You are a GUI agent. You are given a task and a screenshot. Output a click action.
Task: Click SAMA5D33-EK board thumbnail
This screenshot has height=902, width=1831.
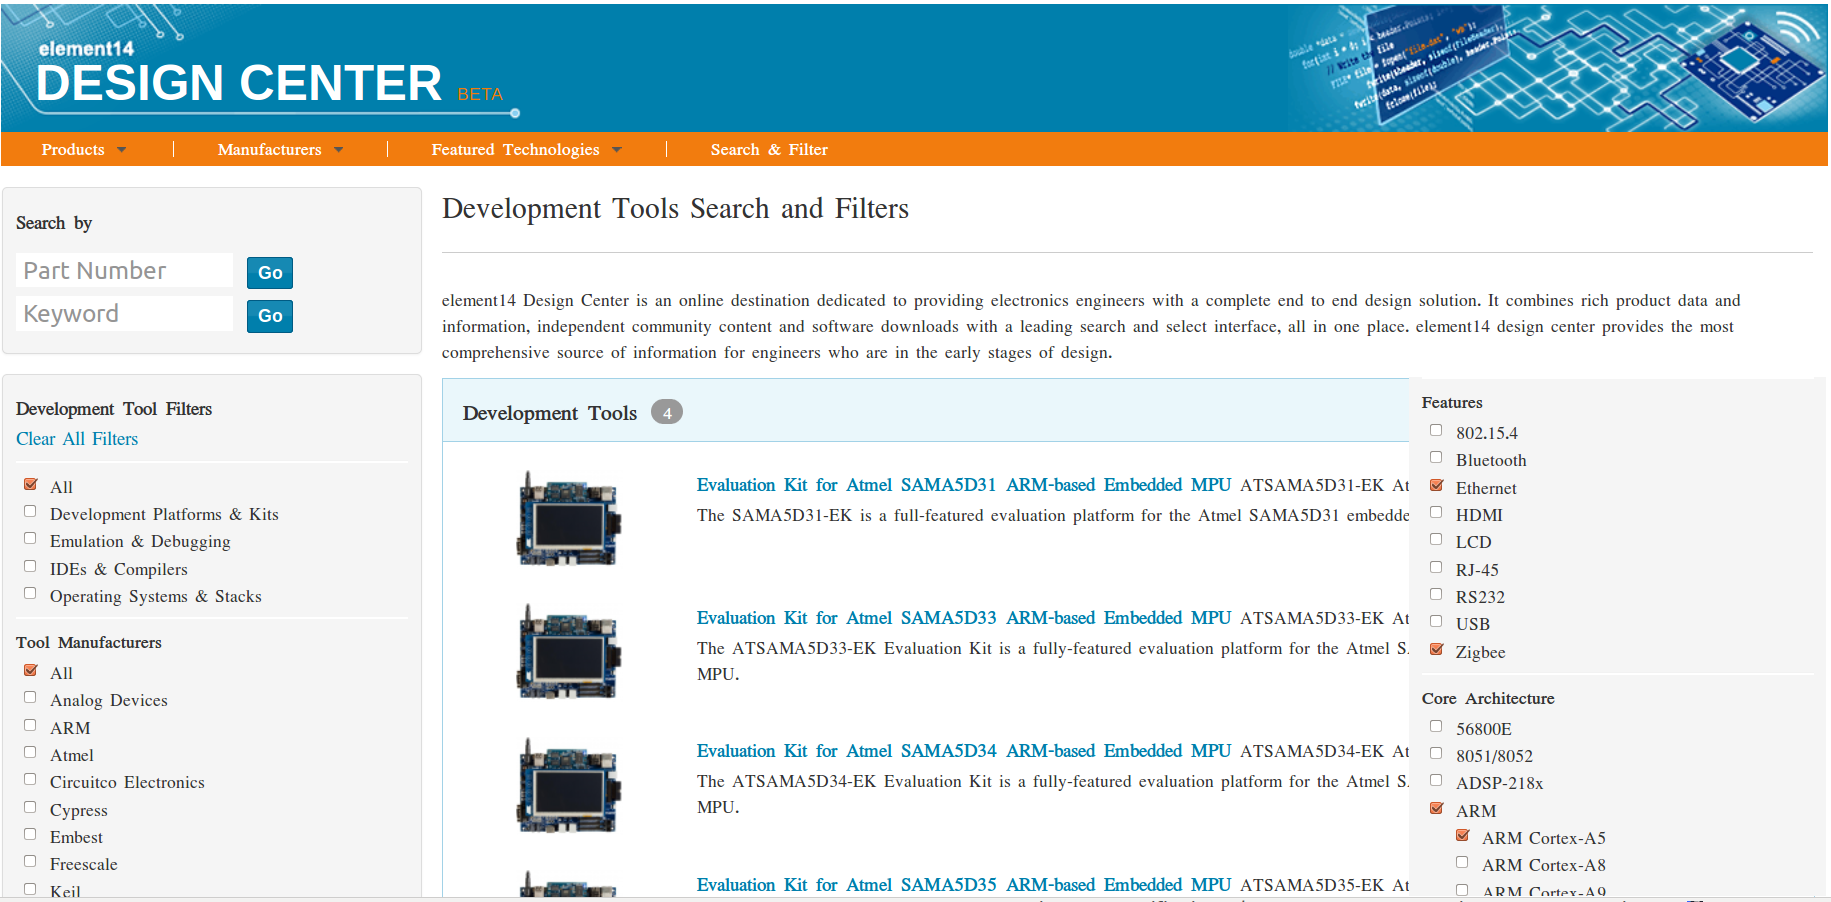(569, 652)
